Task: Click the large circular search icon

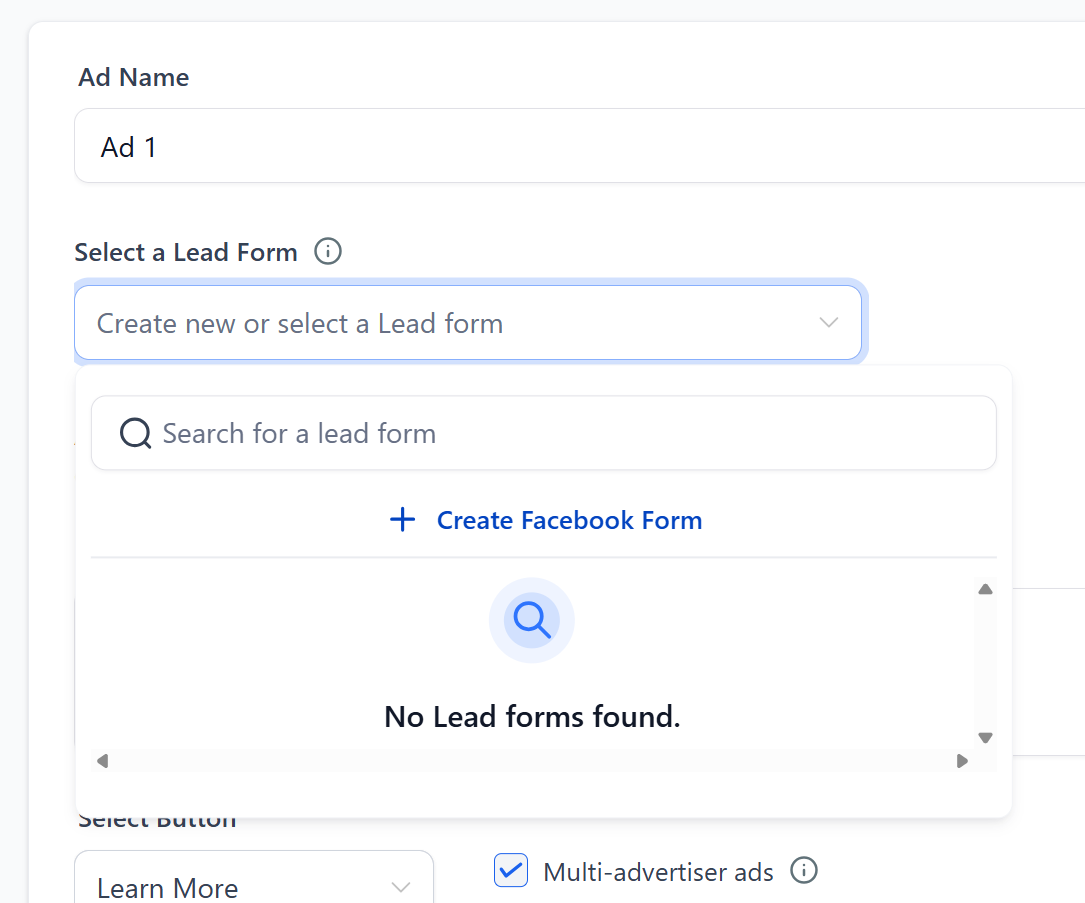Action: pyautogui.click(x=531, y=620)
